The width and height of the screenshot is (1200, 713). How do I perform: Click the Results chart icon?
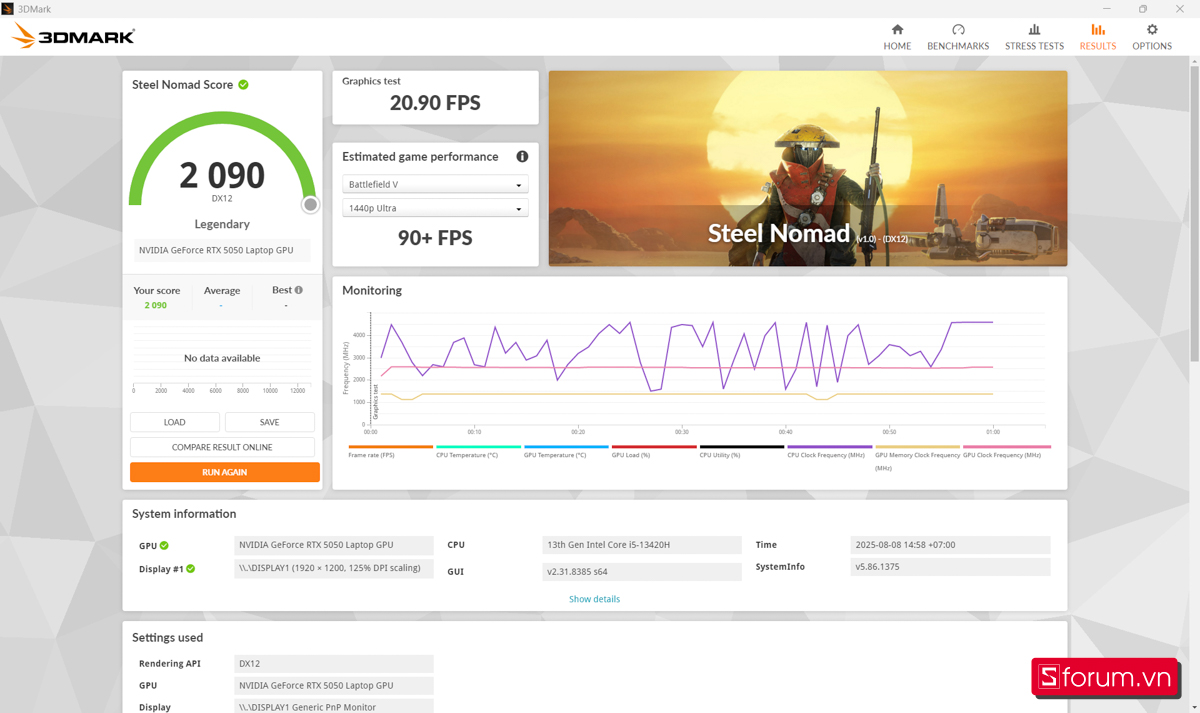pyautogui.click(x=1097, y=30)
